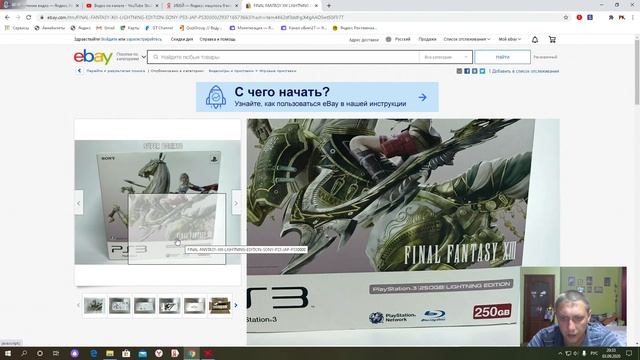Select the first thumbnail in the image strip
Screen dimensions: 640x360
coord(94,305)
